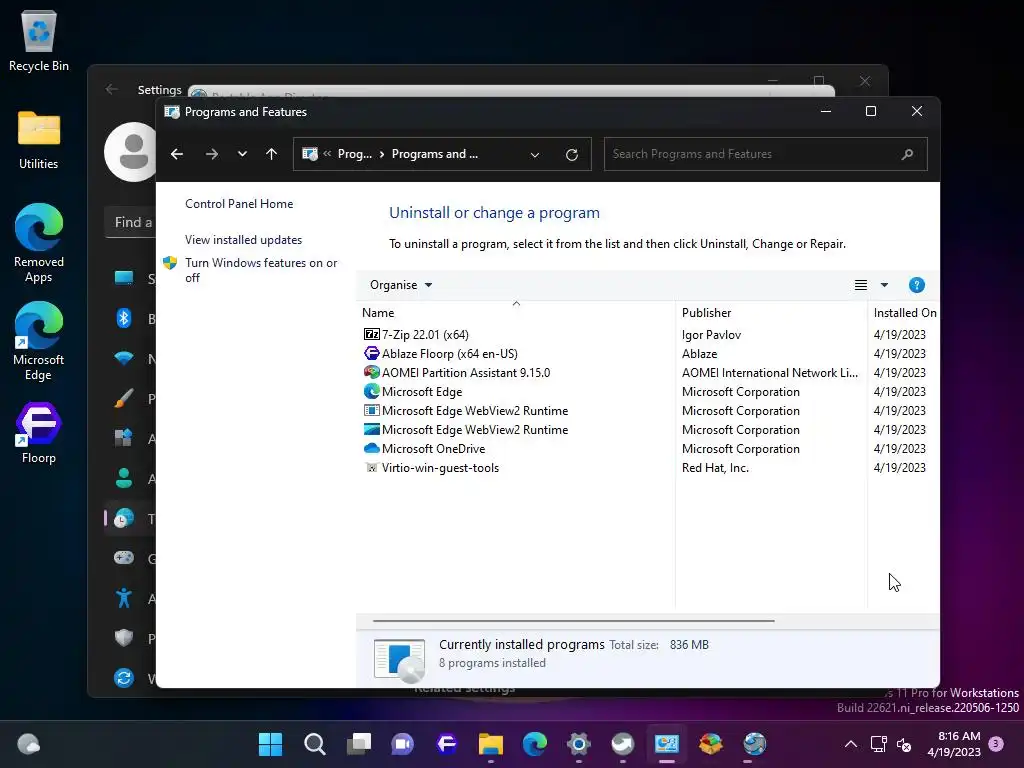Open Chat app on taskbar
The height and width of the screenshot is (768, 1024).
(x=402, y=744)
